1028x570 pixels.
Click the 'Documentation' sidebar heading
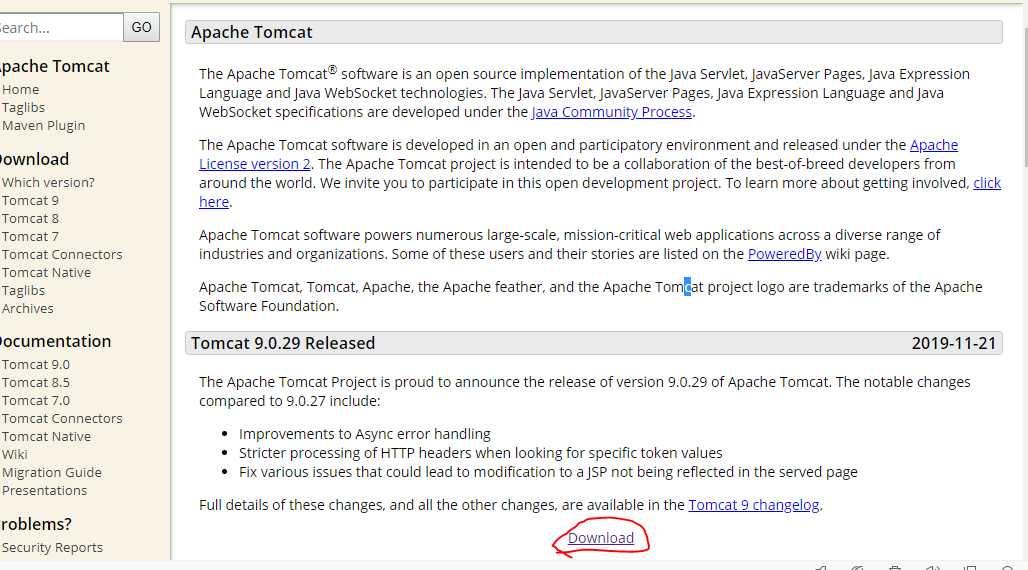55,341
